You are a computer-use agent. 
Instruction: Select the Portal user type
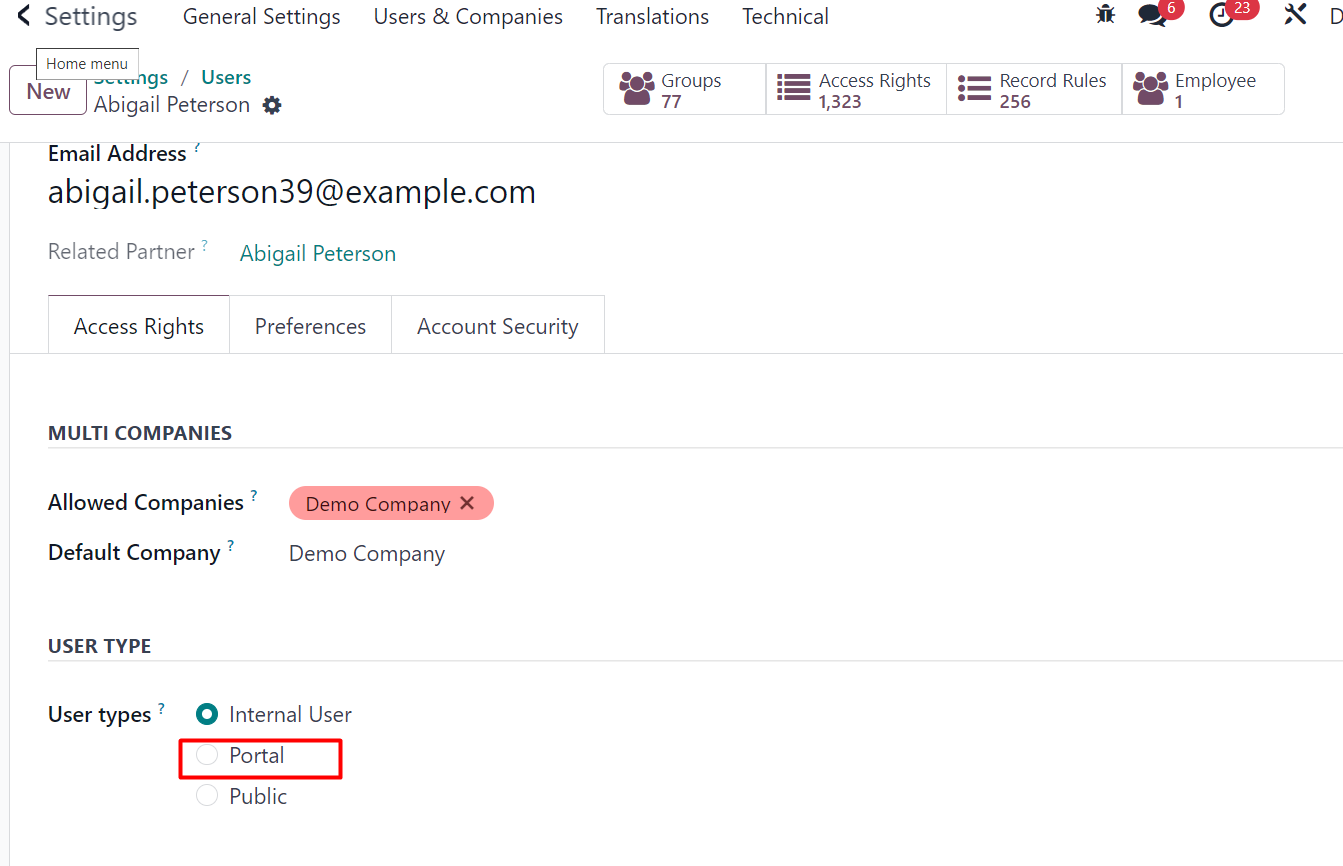tap(207, 756)
